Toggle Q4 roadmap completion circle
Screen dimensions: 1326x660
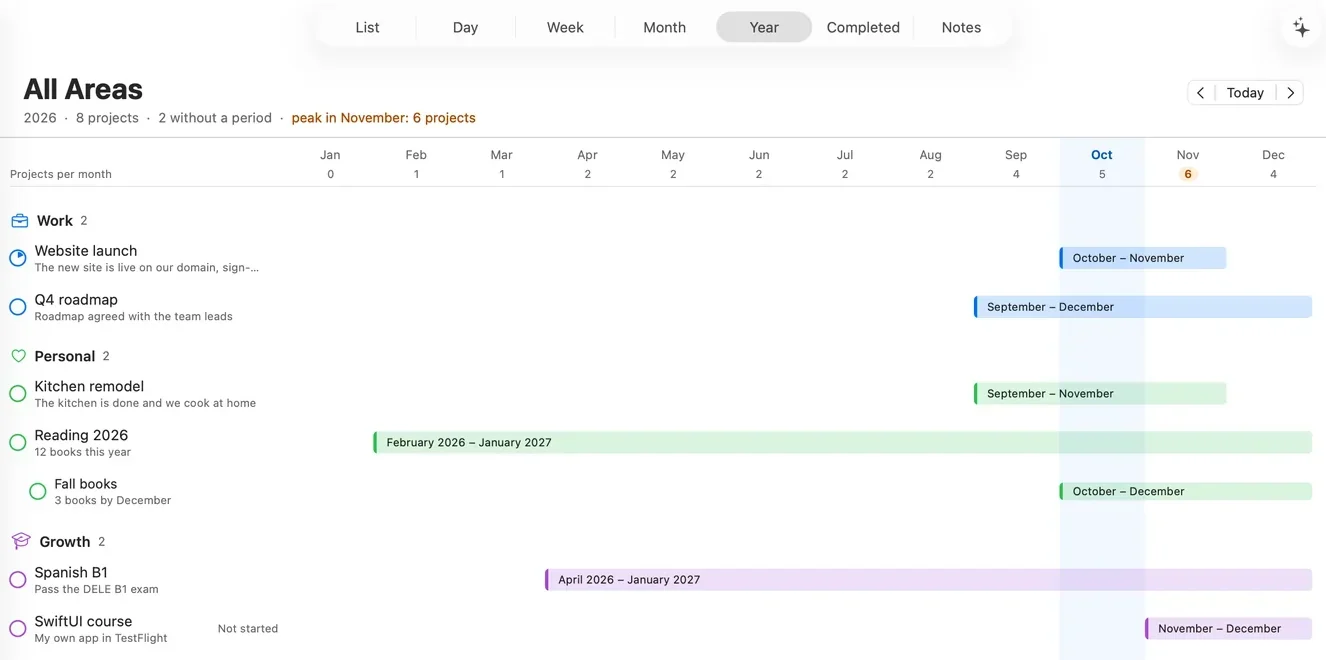tap(18, 307)
